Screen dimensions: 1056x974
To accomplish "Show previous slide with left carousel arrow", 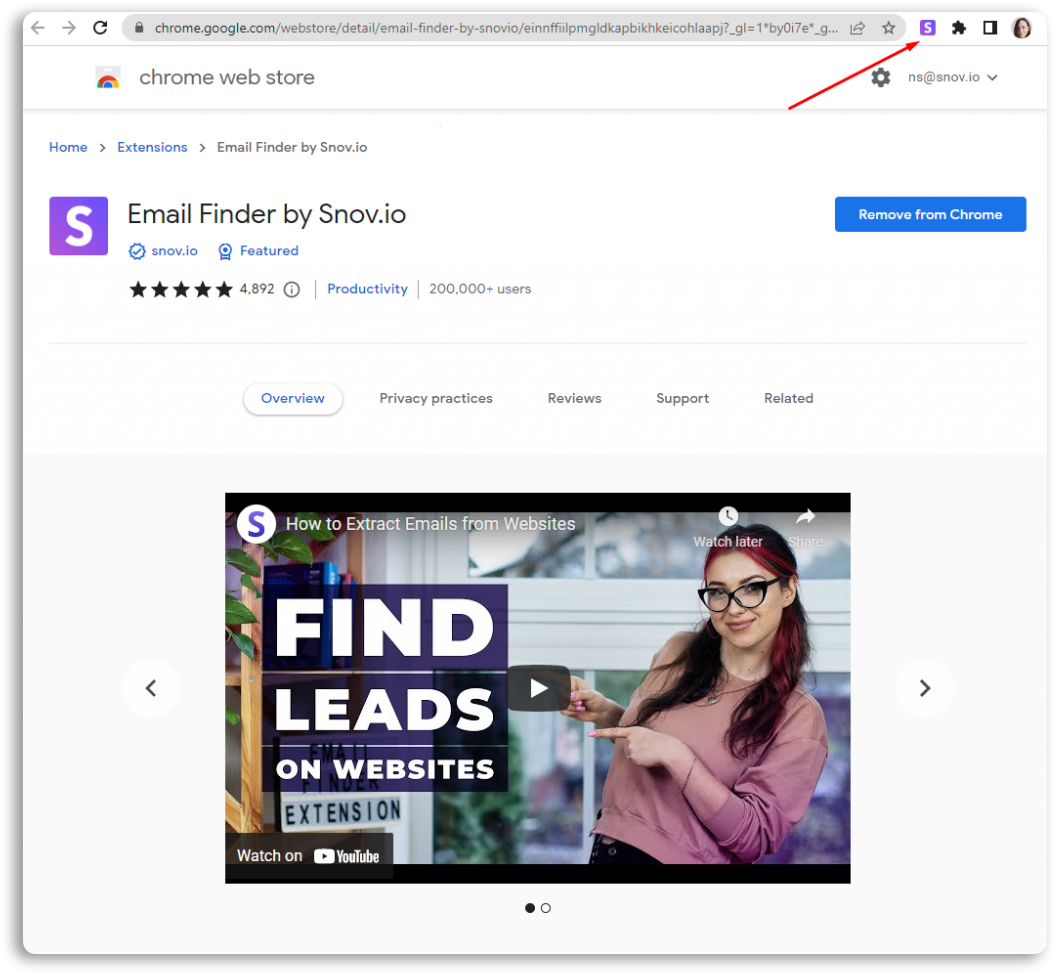I will click(x=151, y=688).
